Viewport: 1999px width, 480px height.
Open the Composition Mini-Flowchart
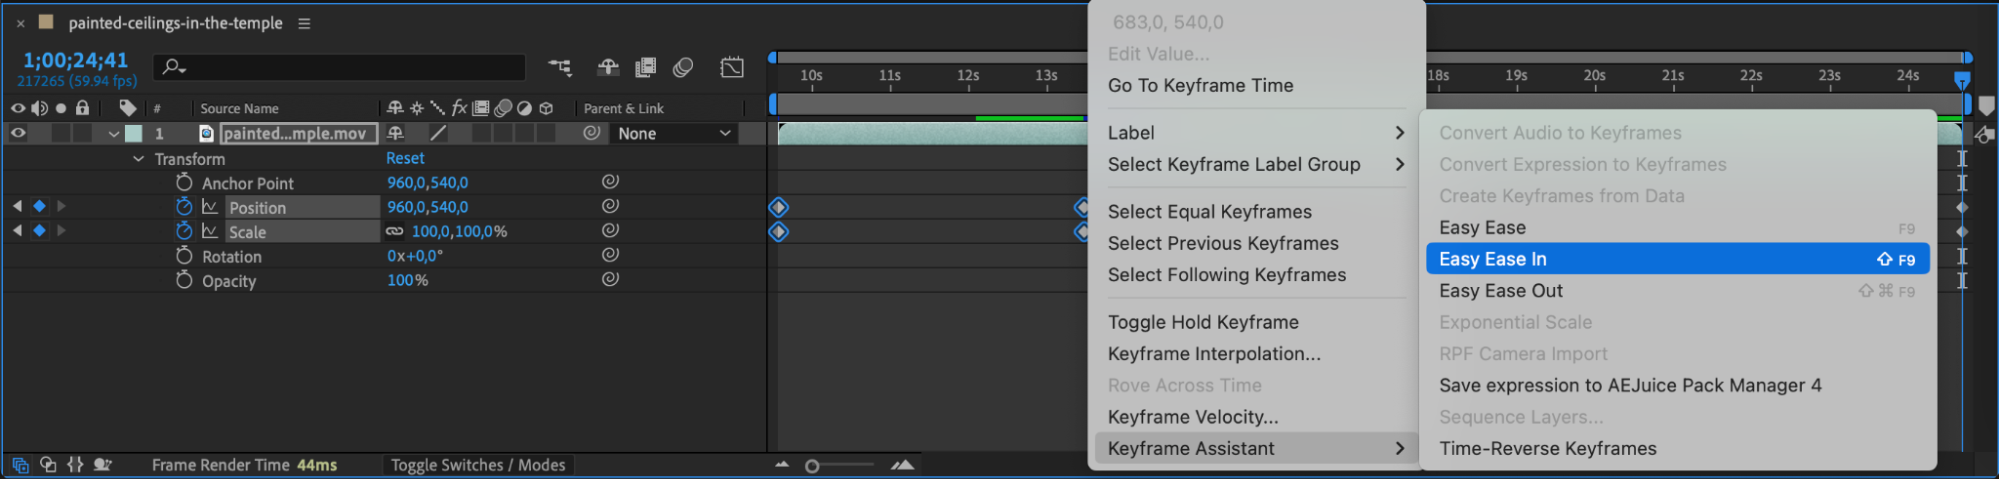click(560, 67)
